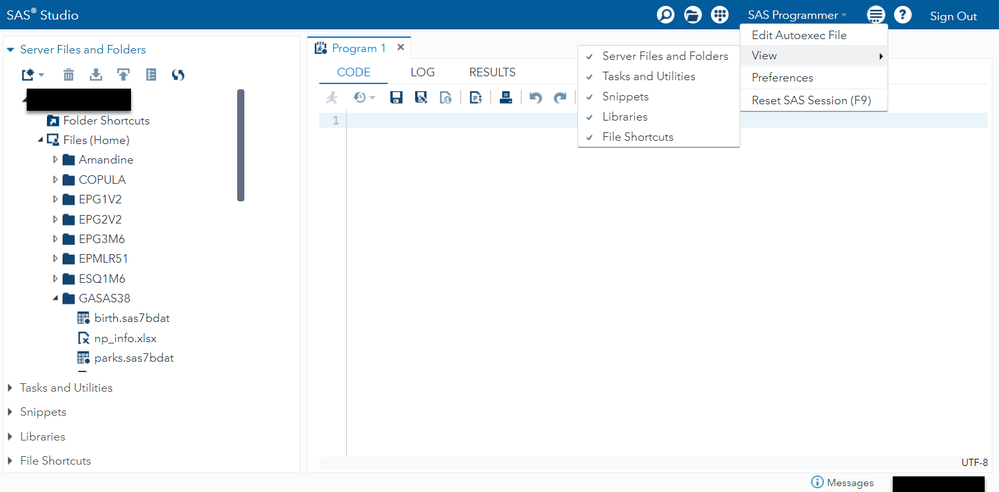Open the more application options menu icon
The image size is (999, 492).
[x=876, y=15]
